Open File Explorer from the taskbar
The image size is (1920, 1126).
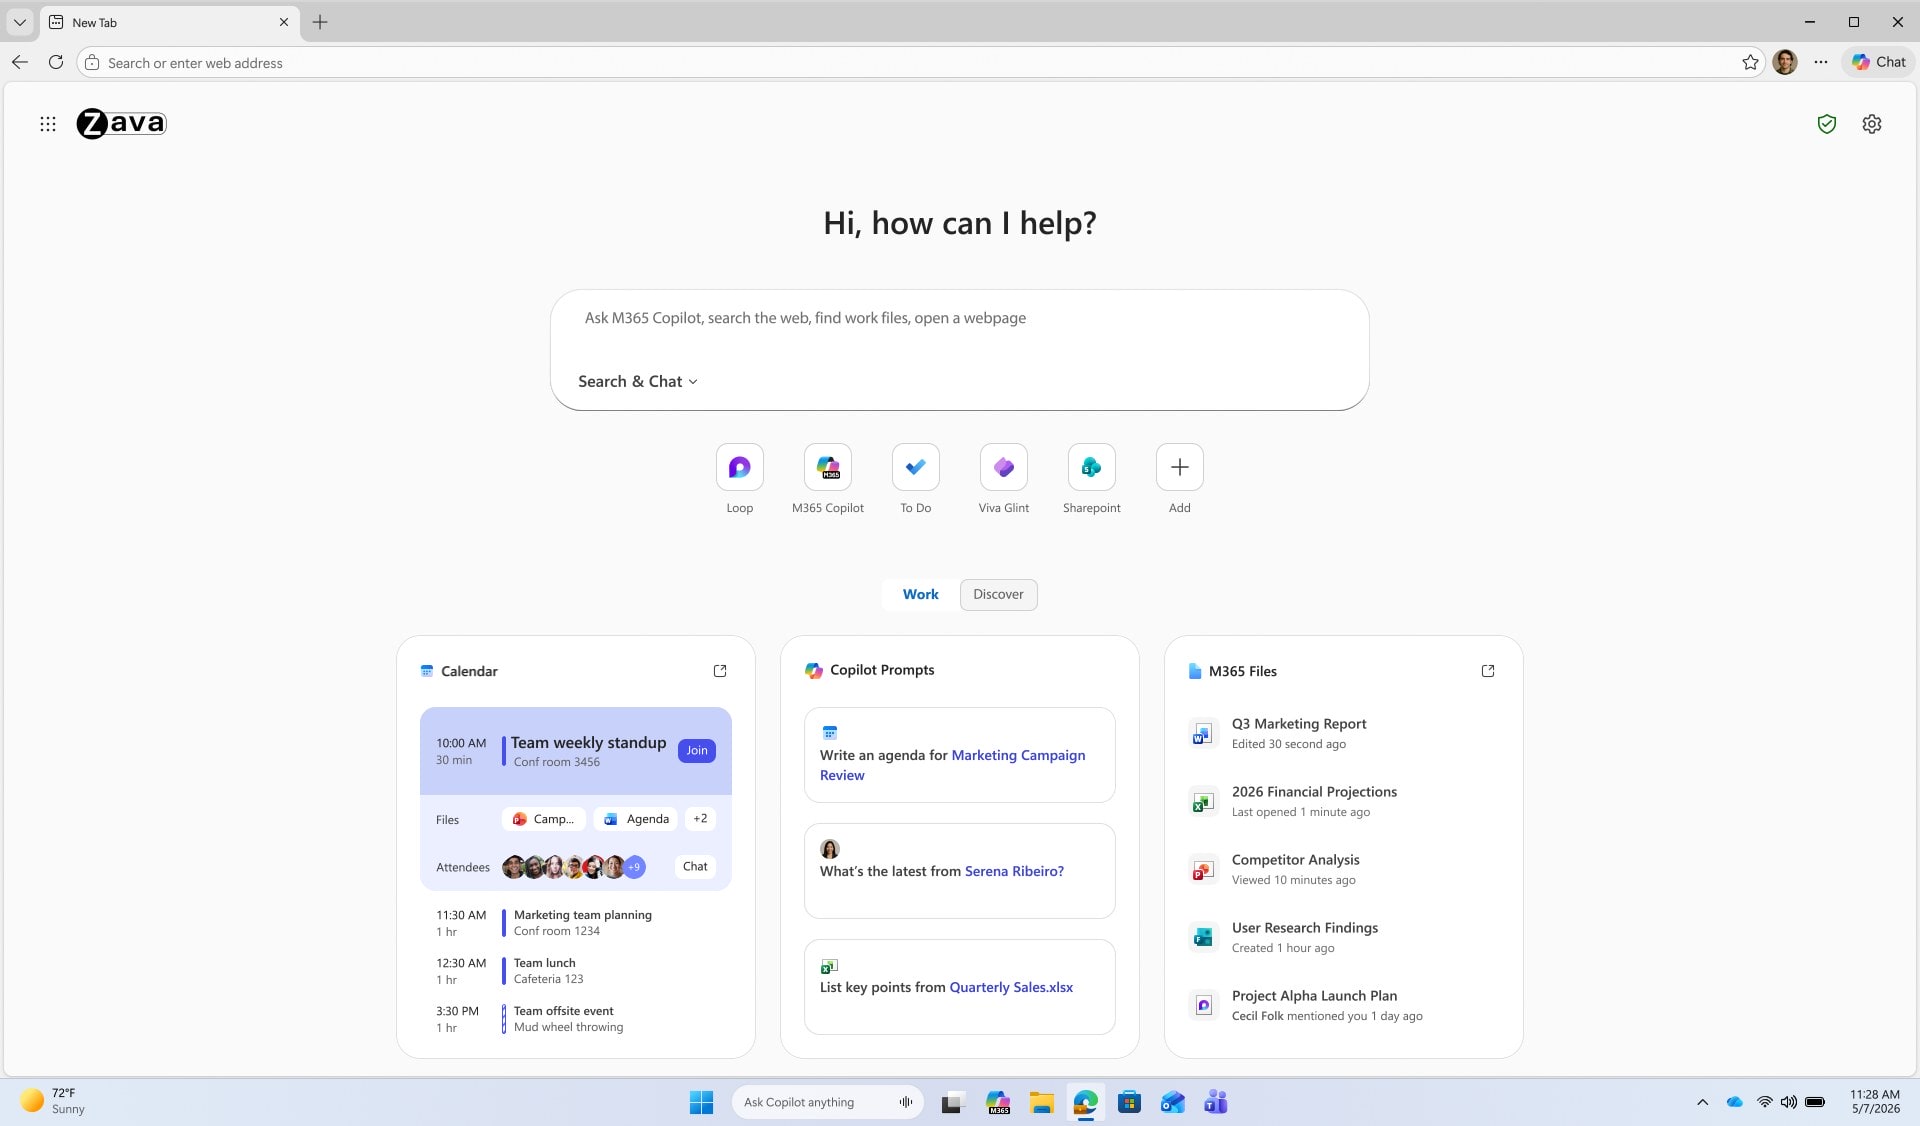click(1042, 1102)
